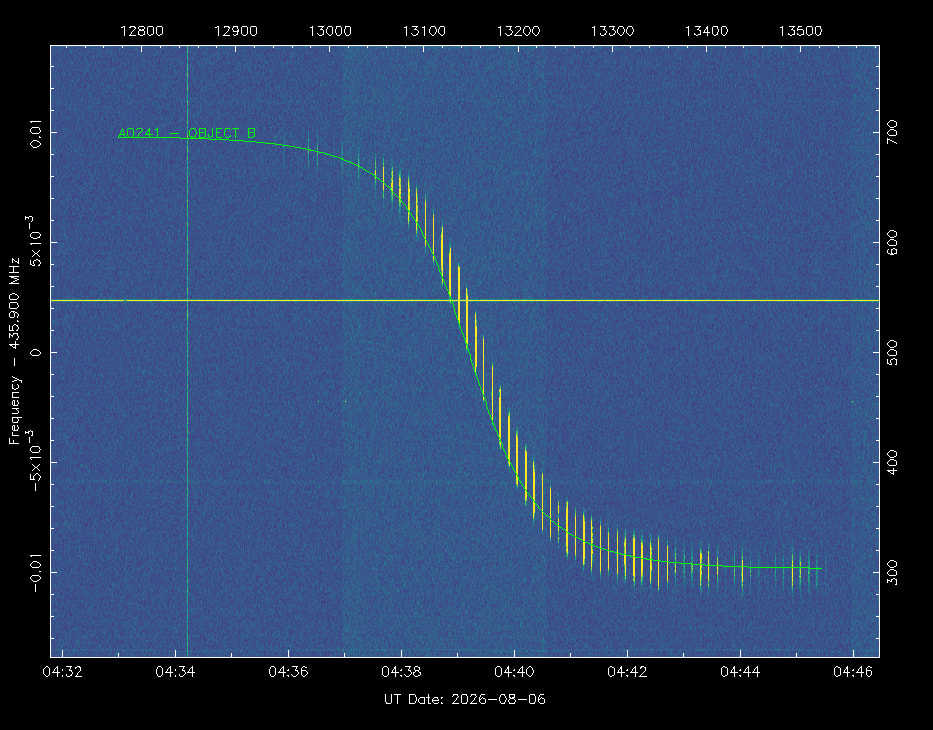Click the horizontal yellow carrier line
933x730 pixels.
pyautogui.click(x=465, y=300)
